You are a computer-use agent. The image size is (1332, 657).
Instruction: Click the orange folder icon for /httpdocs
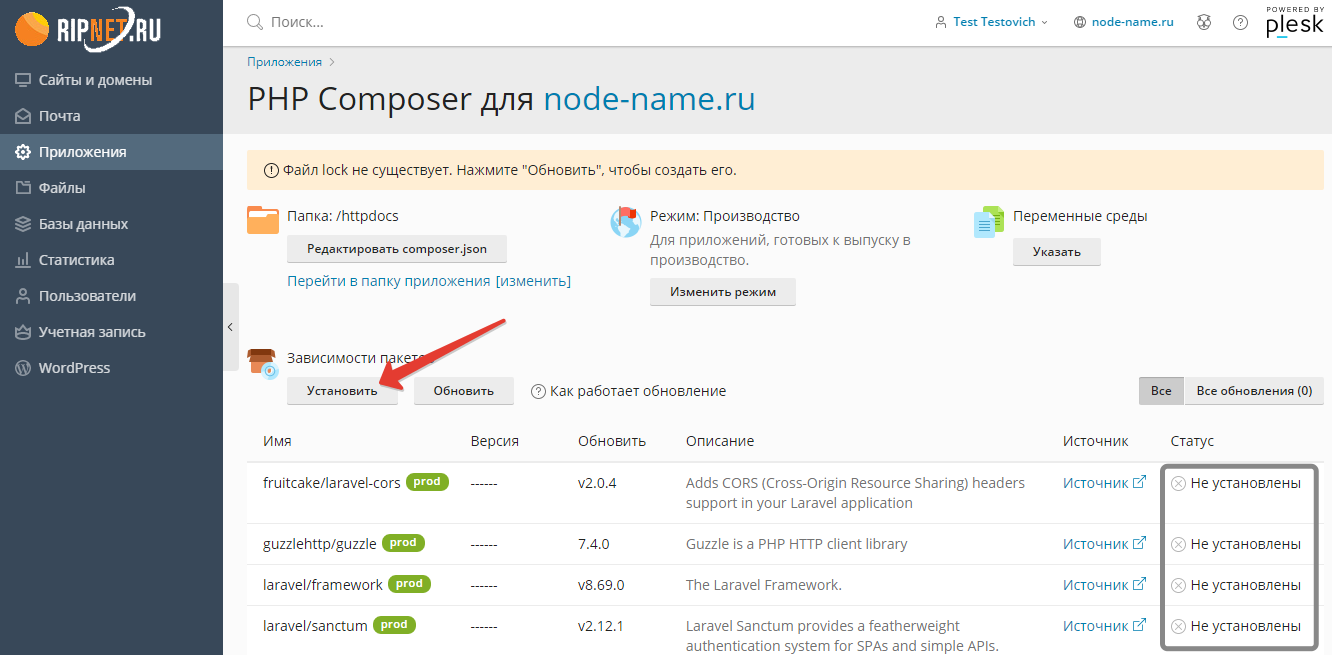(x=263, y=220)
